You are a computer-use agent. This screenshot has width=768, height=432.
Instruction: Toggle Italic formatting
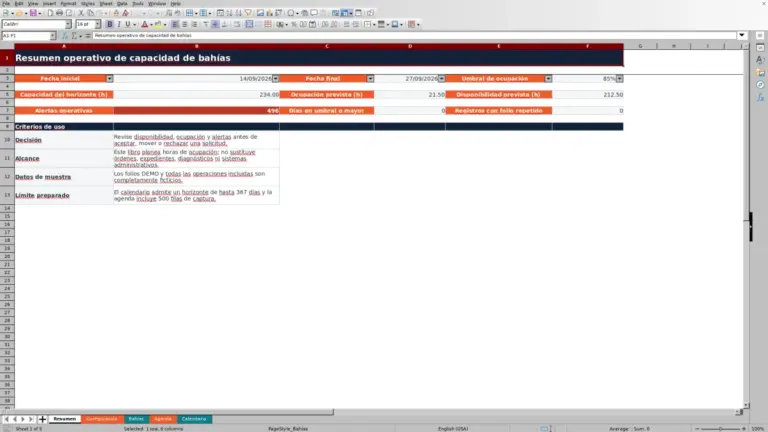119,24
